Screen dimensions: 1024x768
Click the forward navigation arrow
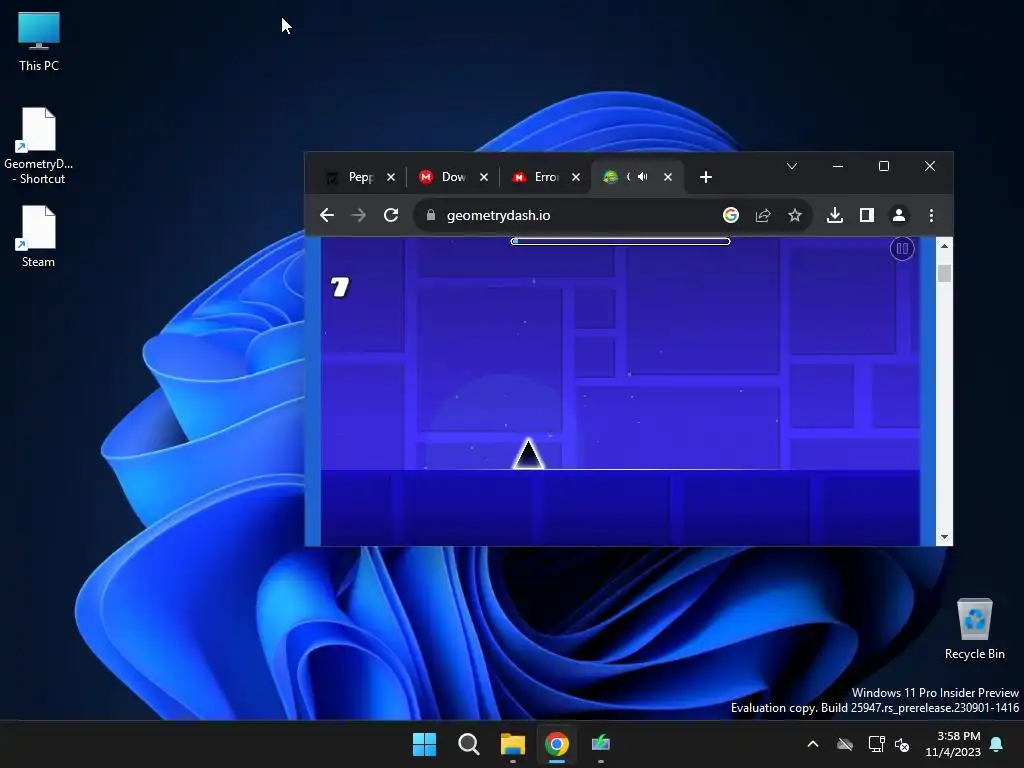click(358, 215)
